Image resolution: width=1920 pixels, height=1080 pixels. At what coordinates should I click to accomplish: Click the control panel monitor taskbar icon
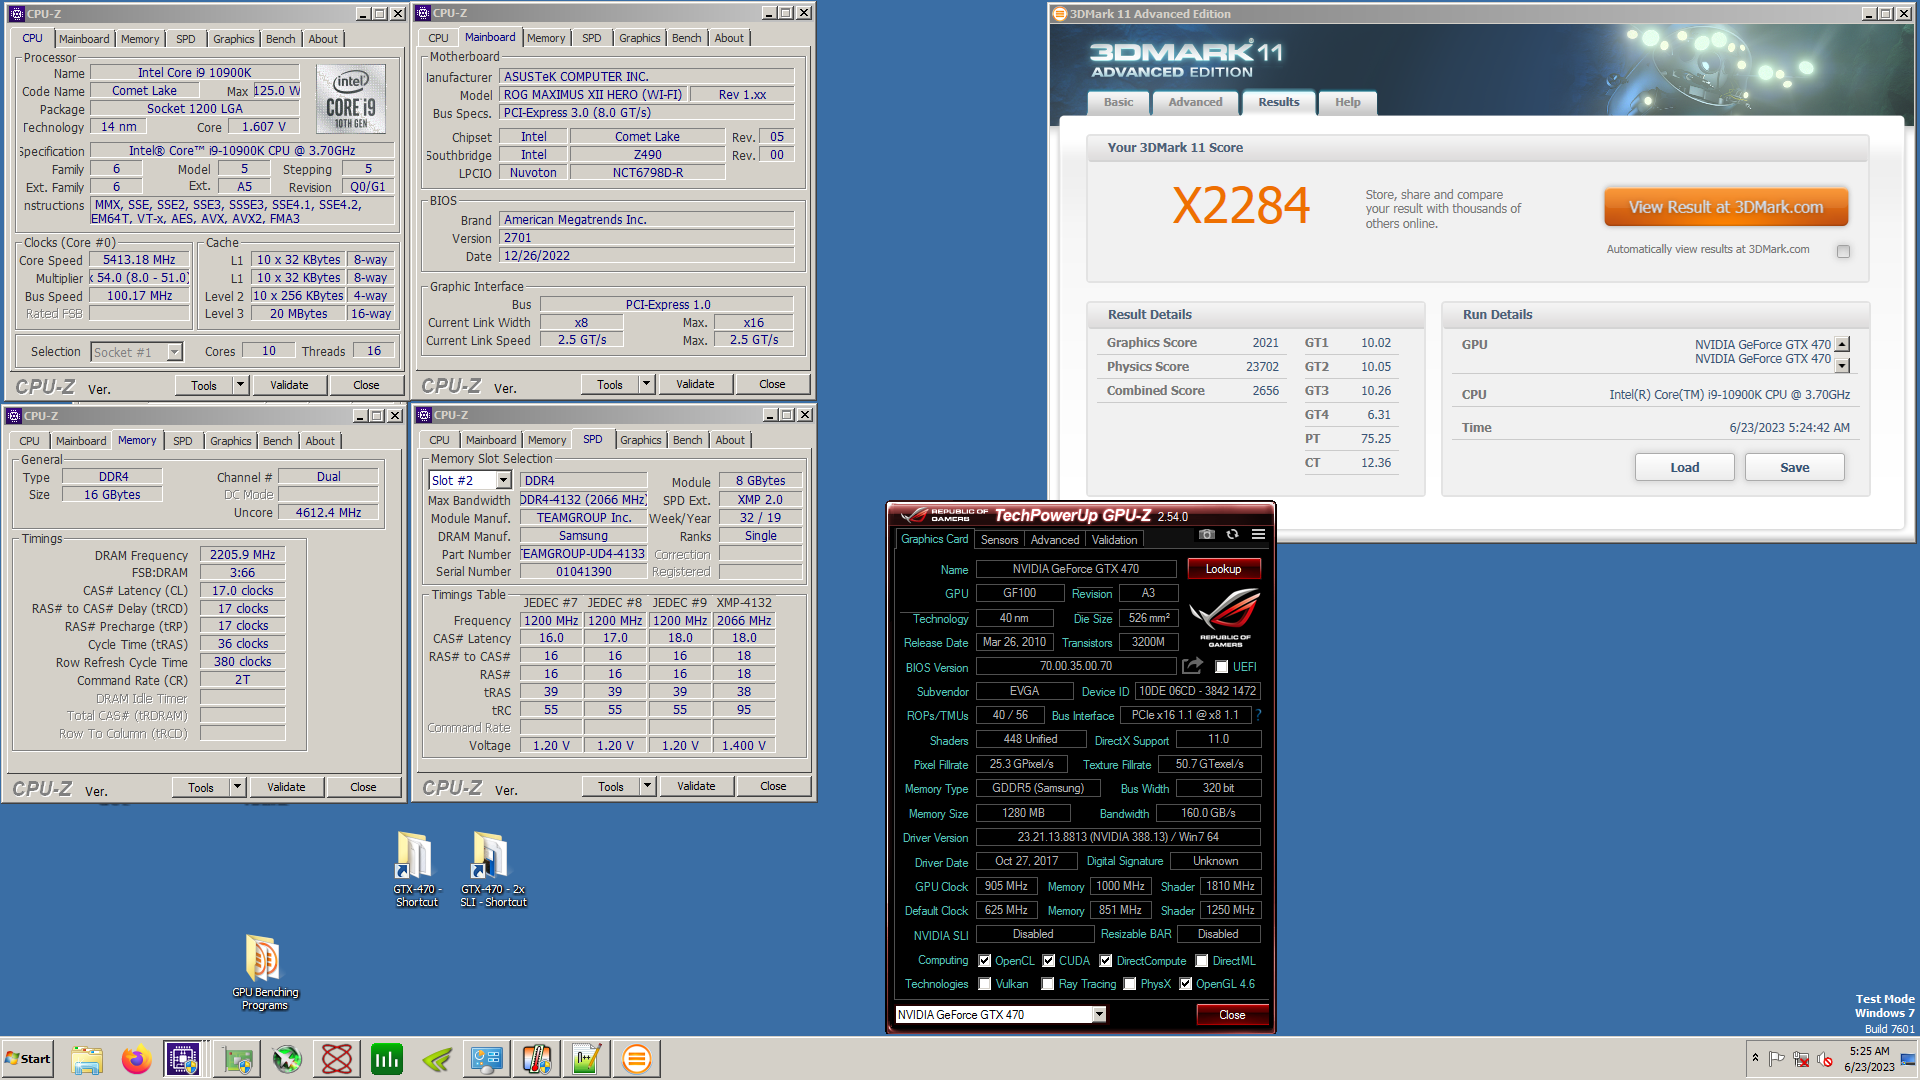pyautogui.click(x=487, y=1059)
